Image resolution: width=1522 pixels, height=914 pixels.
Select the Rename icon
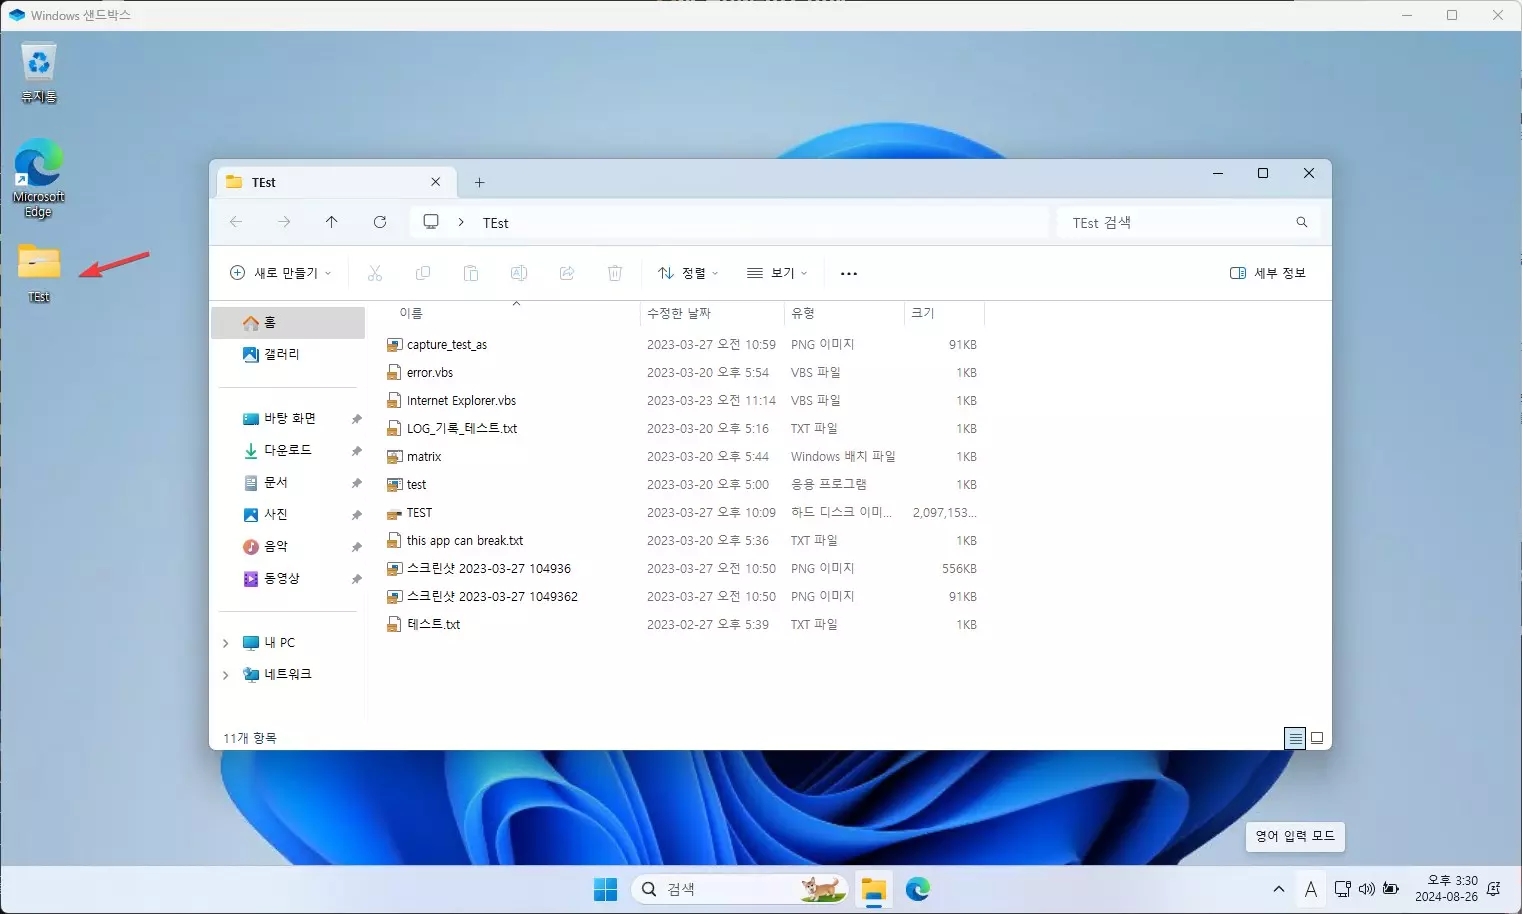pos(519,272)
